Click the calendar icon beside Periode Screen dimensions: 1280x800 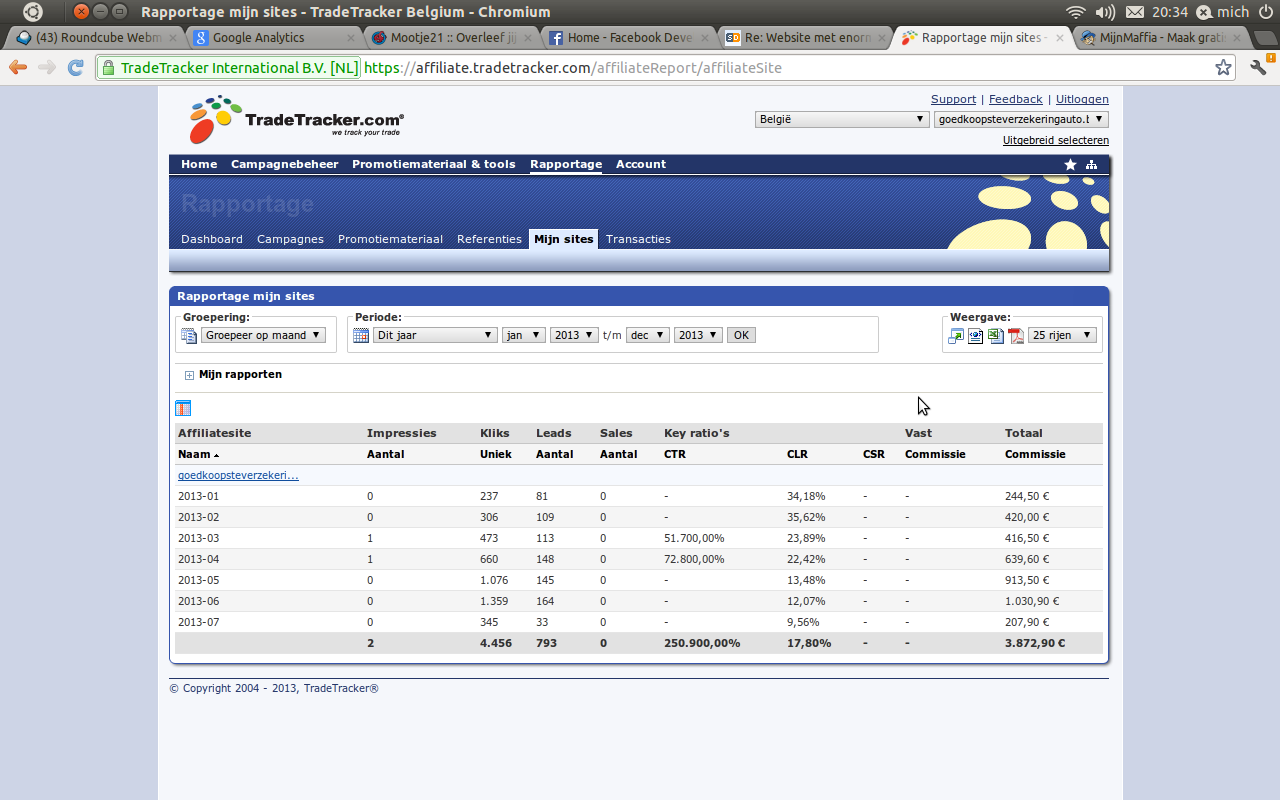tap(361, 335)
